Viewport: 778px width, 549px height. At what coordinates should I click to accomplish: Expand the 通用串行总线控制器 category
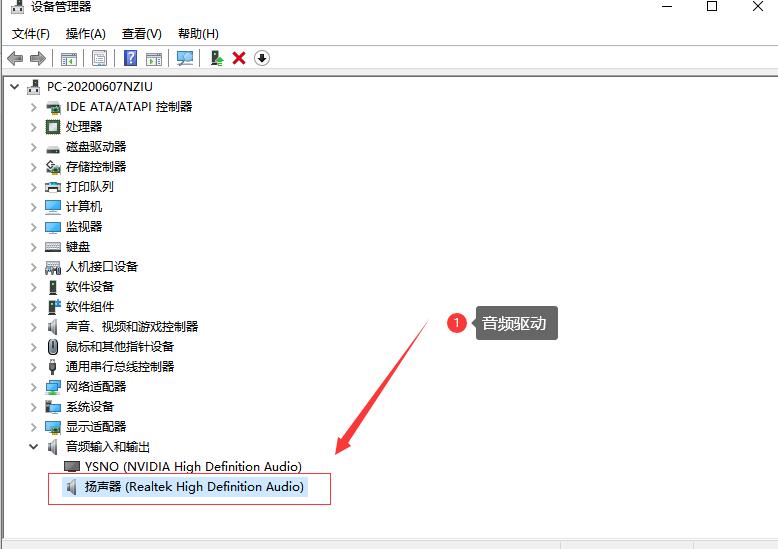[x=33, y=367]
